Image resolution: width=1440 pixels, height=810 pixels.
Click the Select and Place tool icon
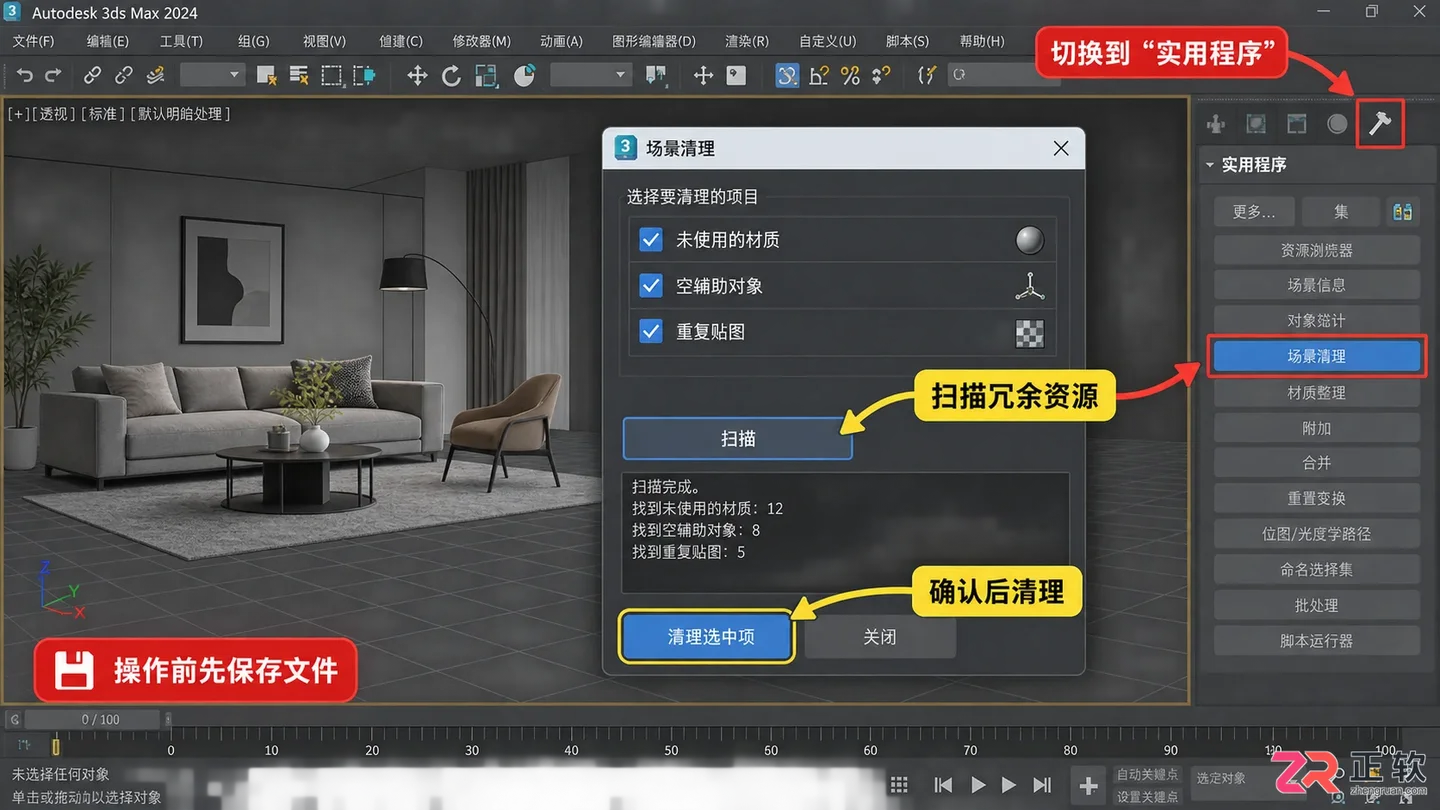524,75
